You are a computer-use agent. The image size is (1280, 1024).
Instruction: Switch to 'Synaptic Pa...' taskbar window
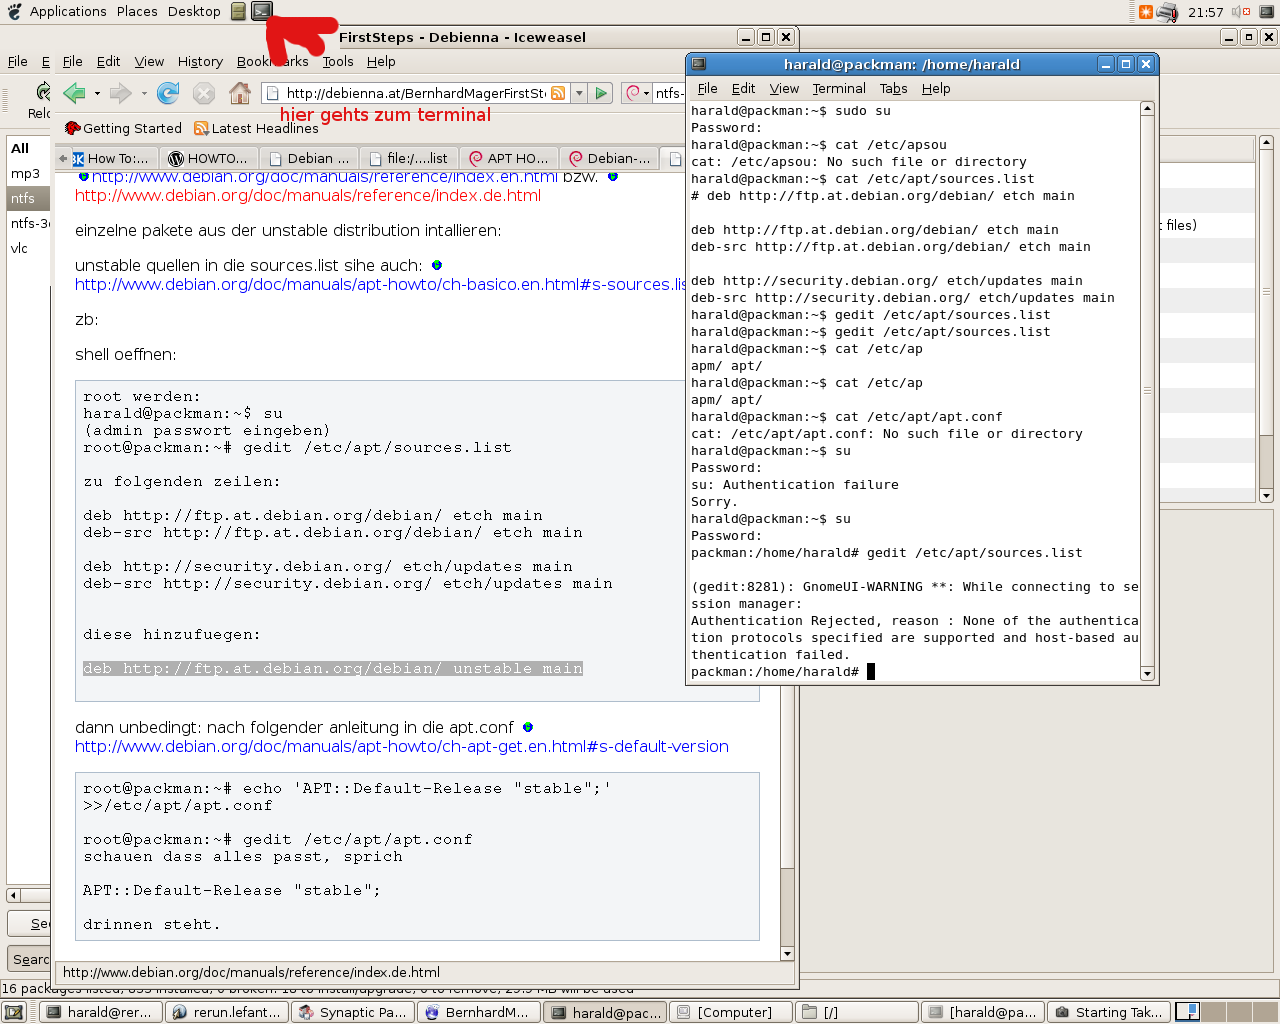click(354, 1012)
